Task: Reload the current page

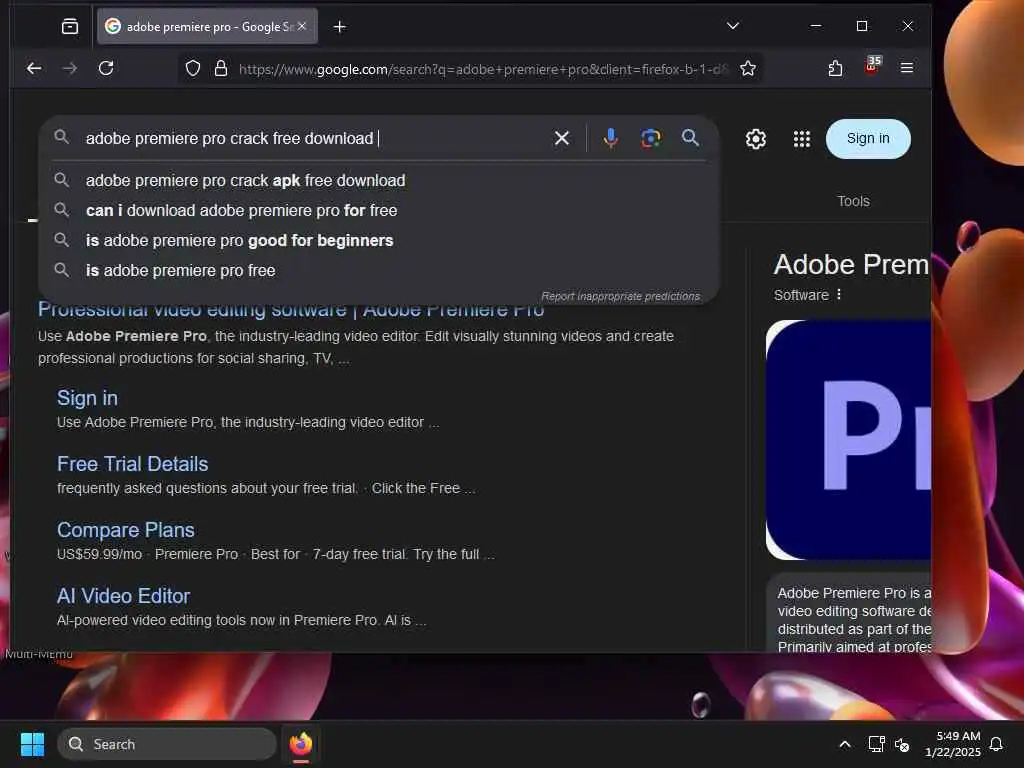Action: click(x=106, y=68)
